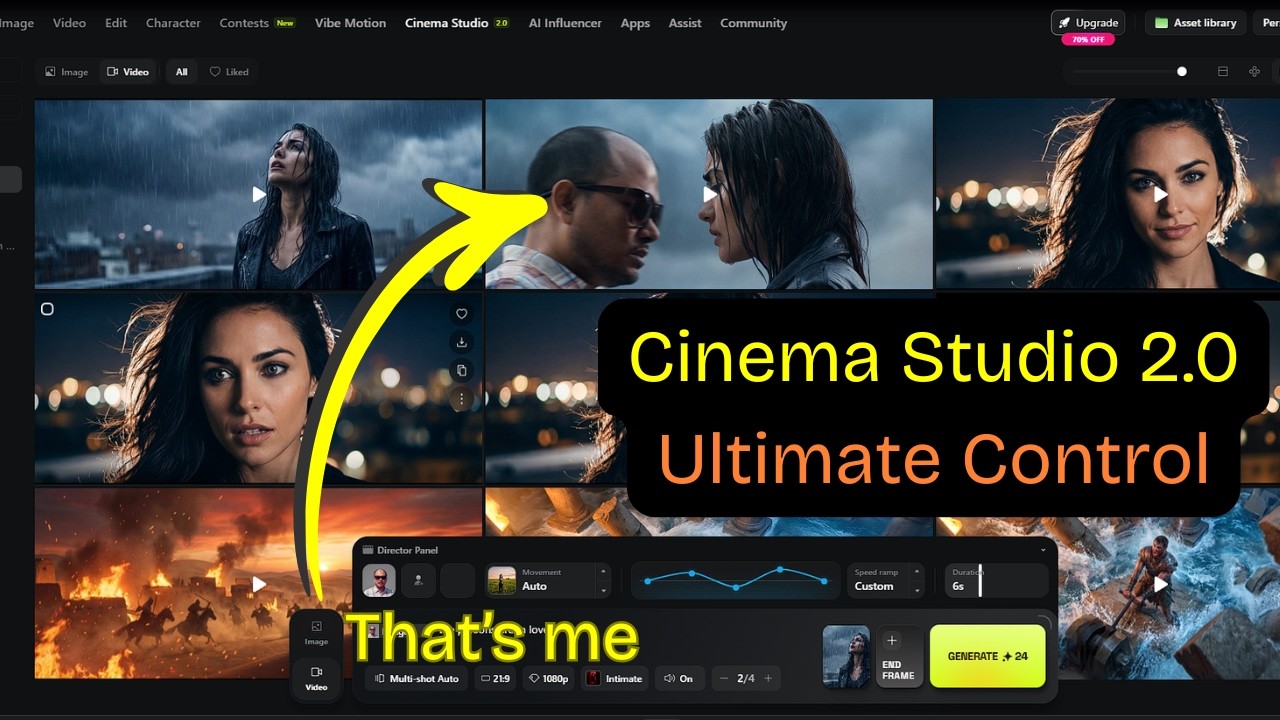This screenshot has width=1280, height=720.
Task: Change the 1080p resolution
Action: 549,678
